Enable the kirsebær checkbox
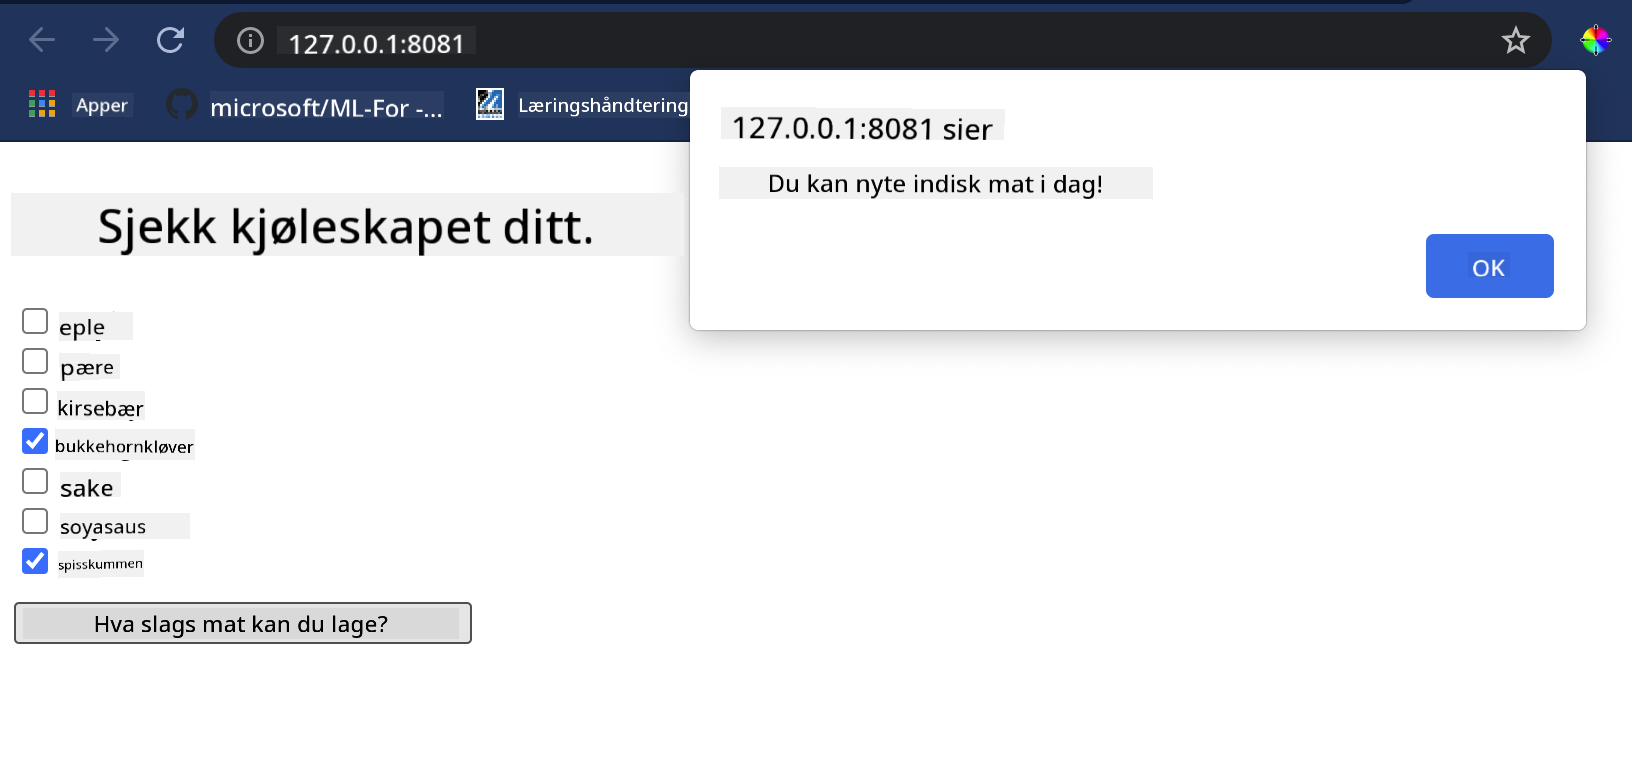 coord(35,401)
